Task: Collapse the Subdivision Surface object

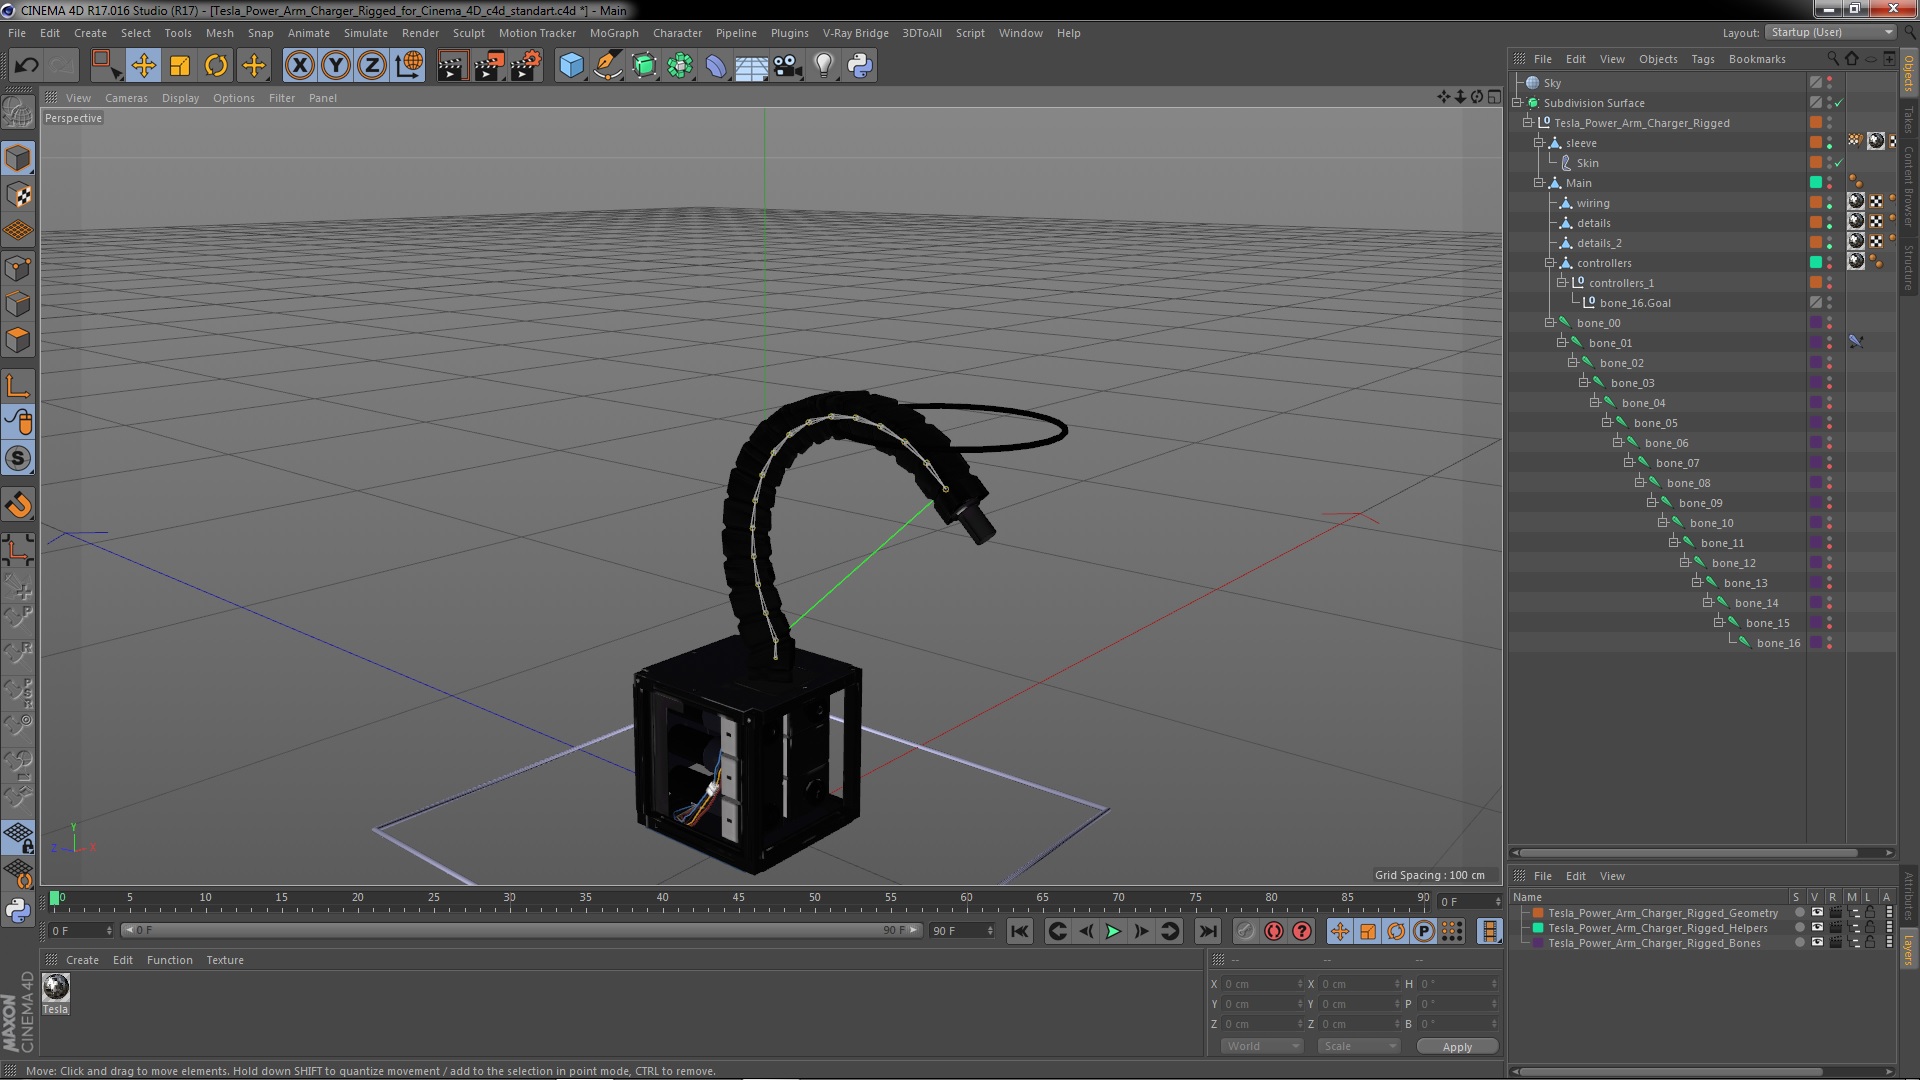Action: click(1517, 102)
